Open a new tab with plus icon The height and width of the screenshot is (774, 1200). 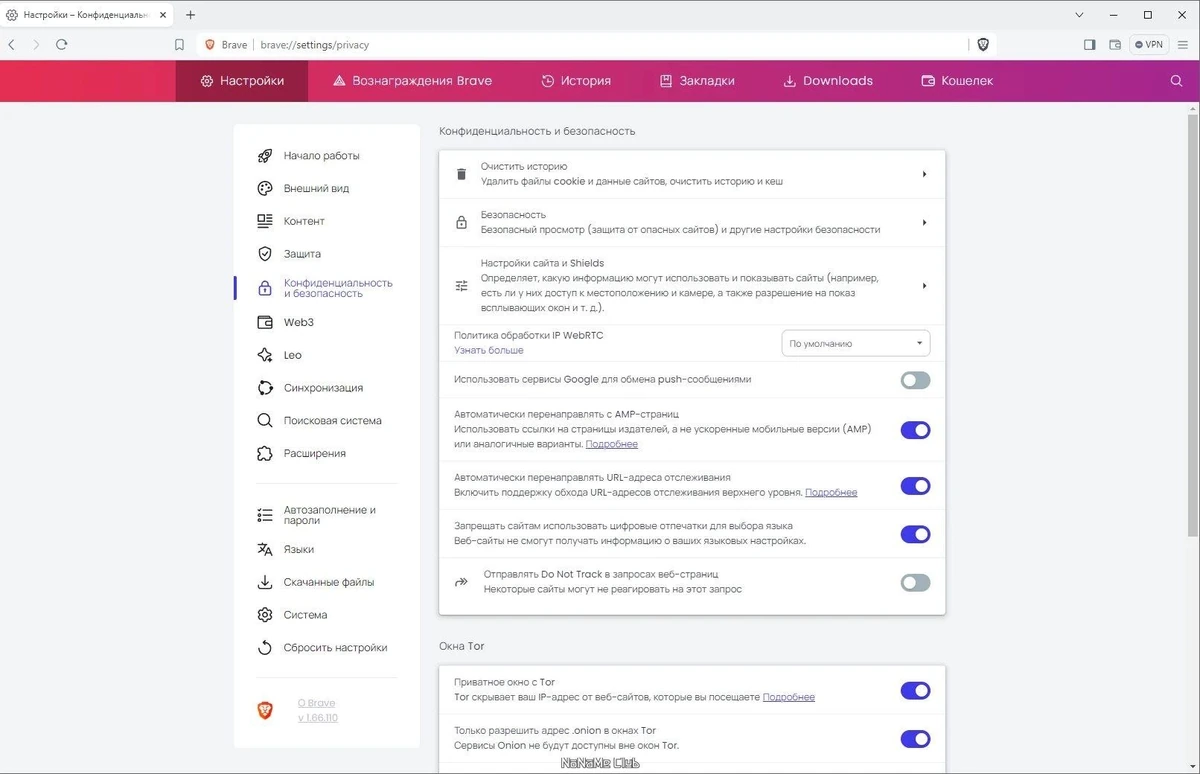coord(190,15)
